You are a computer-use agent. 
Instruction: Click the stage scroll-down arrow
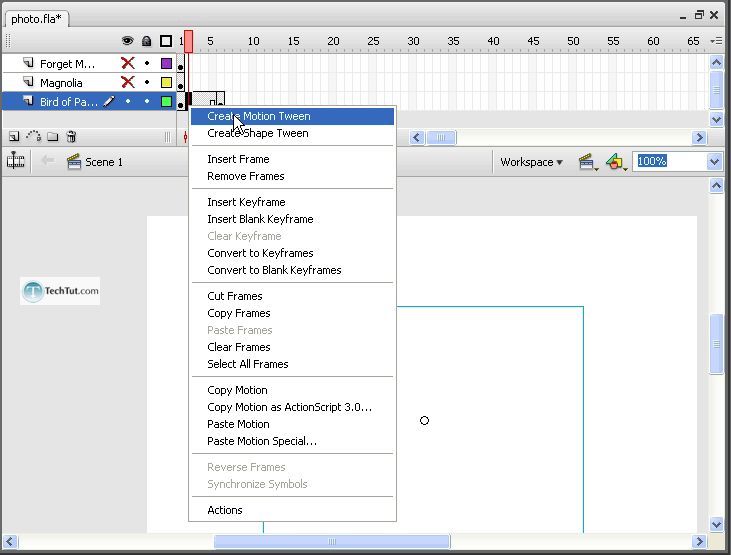(717, 524)
